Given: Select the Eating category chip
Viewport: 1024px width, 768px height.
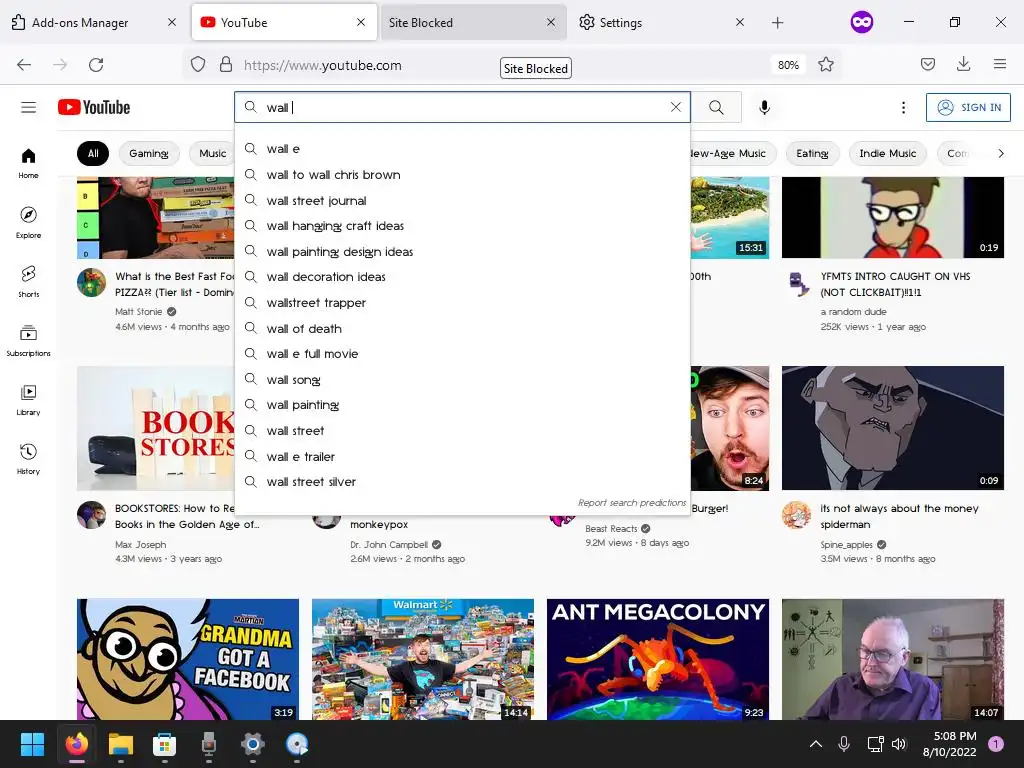Looking at the screenshot, I should tap(812, 153).
